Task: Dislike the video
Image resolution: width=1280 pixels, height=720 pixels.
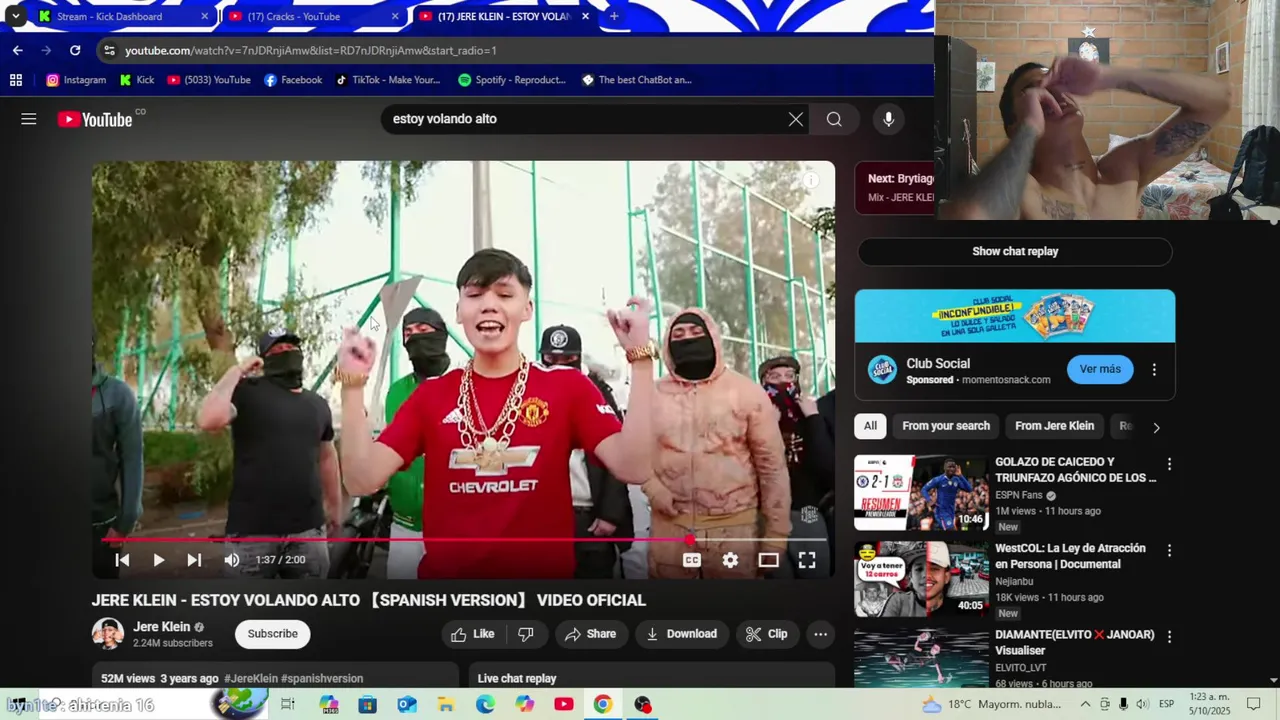Action: click(526, 634)
